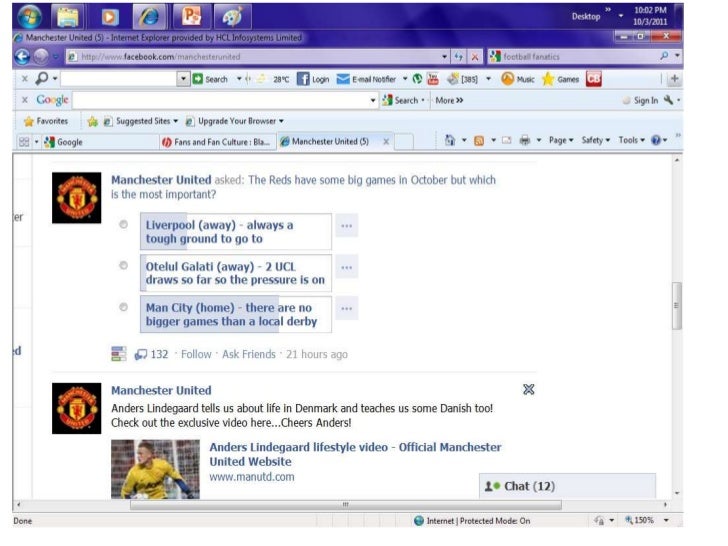Select the Manchester United (5) tab

[x=330, y=142]
